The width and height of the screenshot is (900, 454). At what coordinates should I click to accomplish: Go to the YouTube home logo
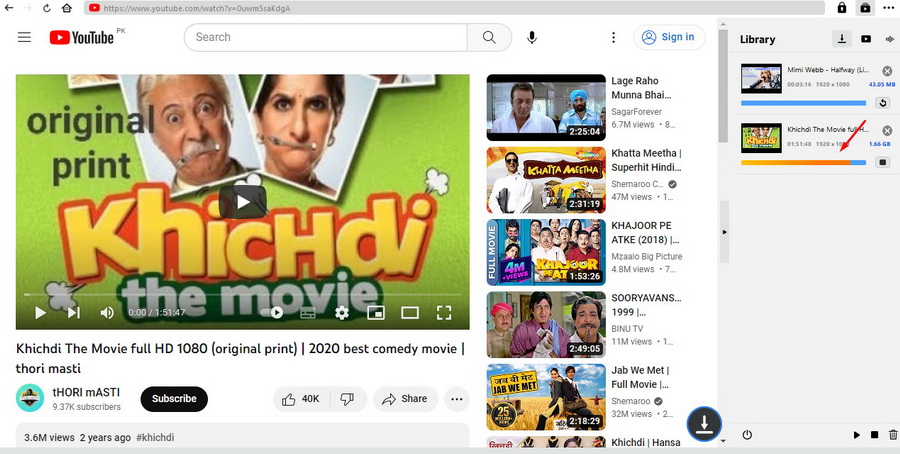point(82,37)
